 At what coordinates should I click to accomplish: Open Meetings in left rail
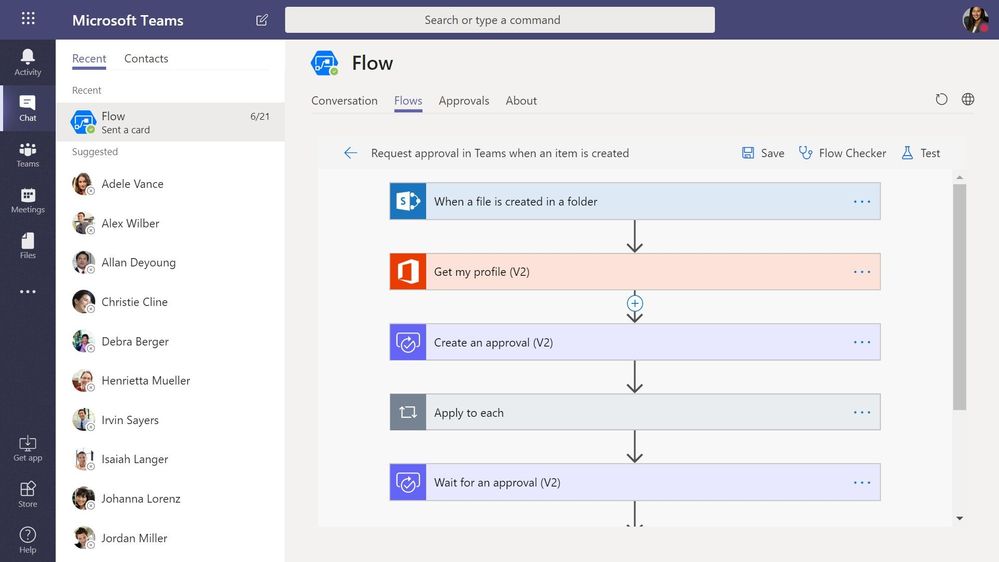(27, 200)
